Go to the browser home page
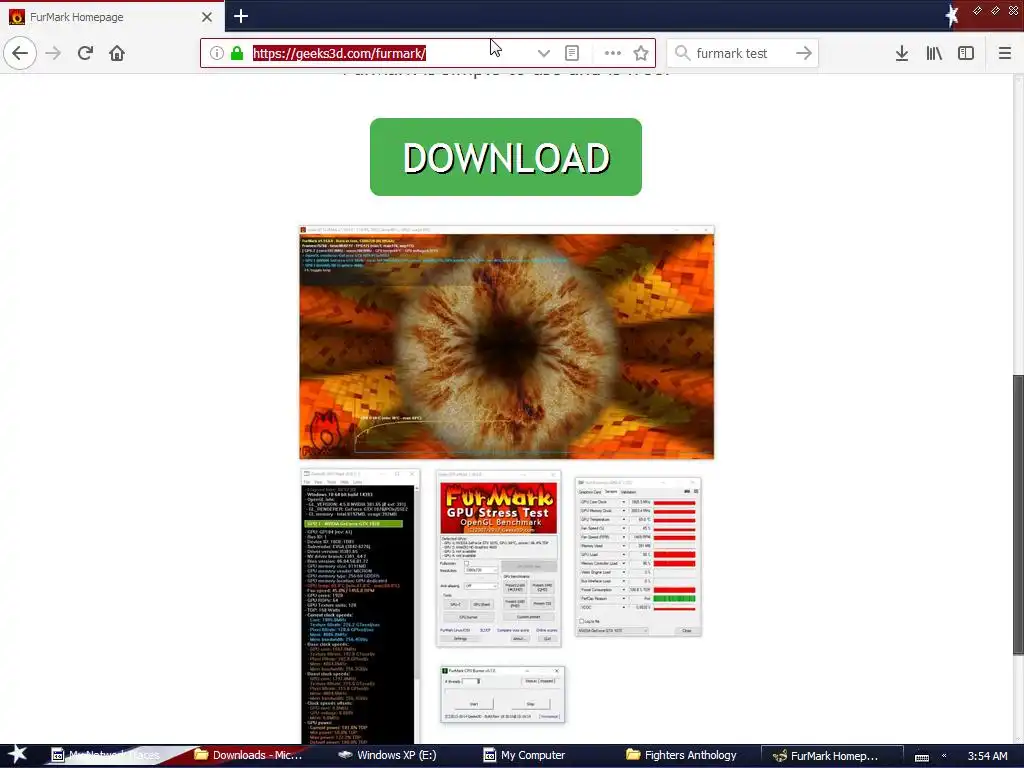 tap(117, 53)
